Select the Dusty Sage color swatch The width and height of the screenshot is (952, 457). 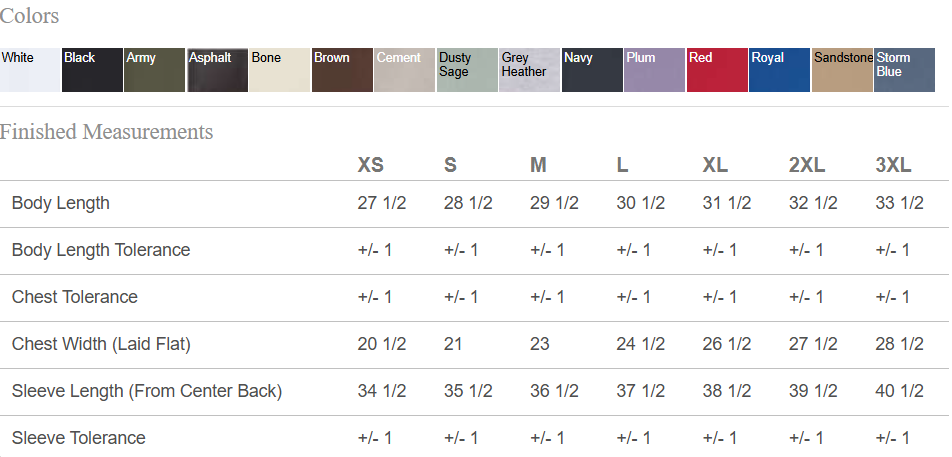467,70
